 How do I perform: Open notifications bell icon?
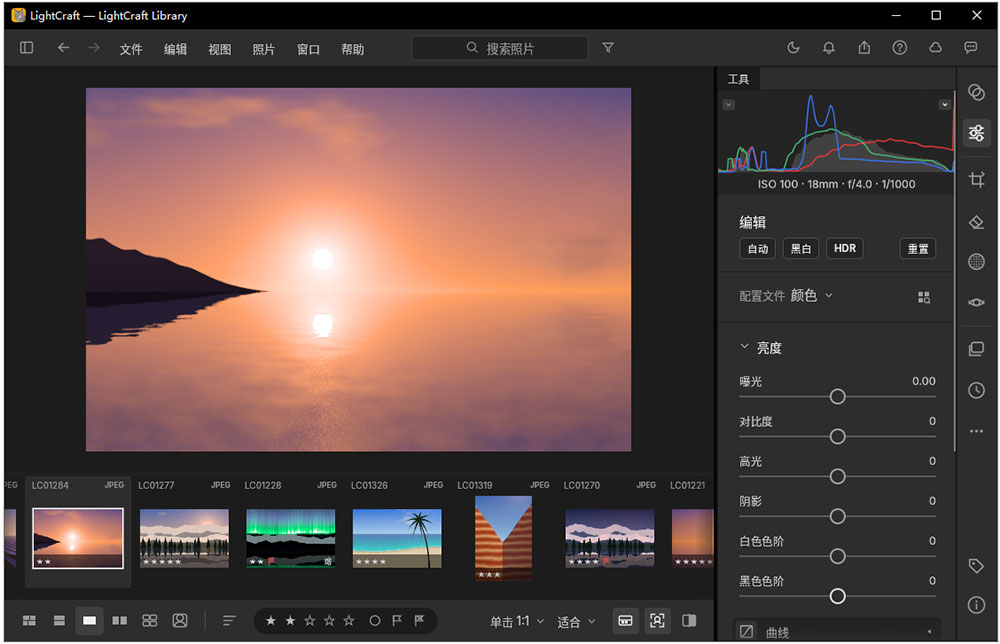828,48
